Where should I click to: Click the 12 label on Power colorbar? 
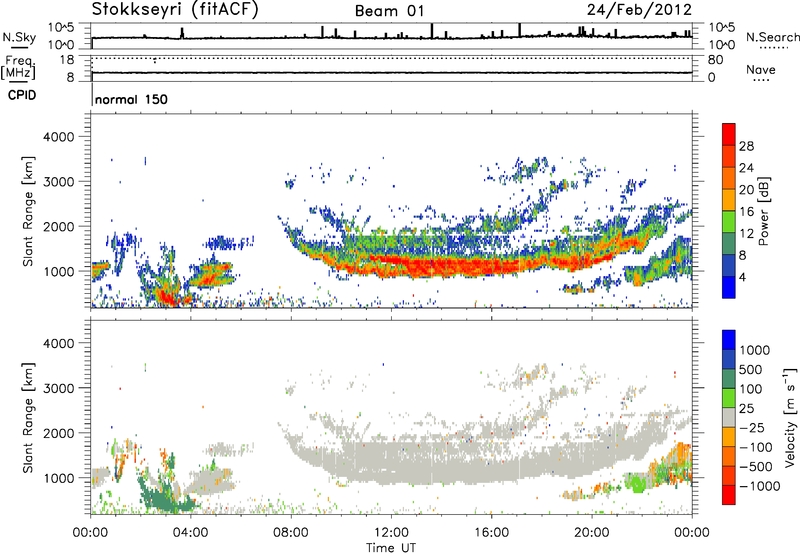[746, 234]
